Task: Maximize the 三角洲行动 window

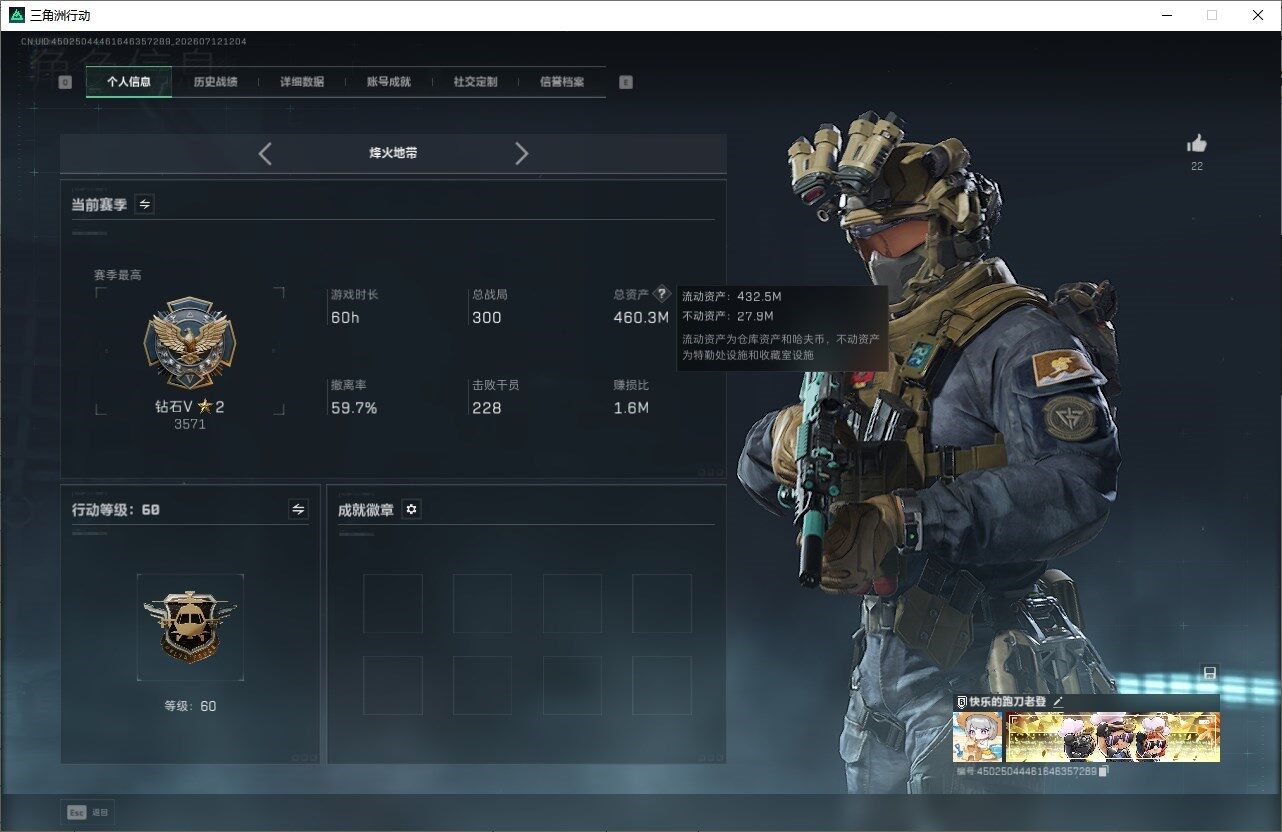Action: (1212, 15)
